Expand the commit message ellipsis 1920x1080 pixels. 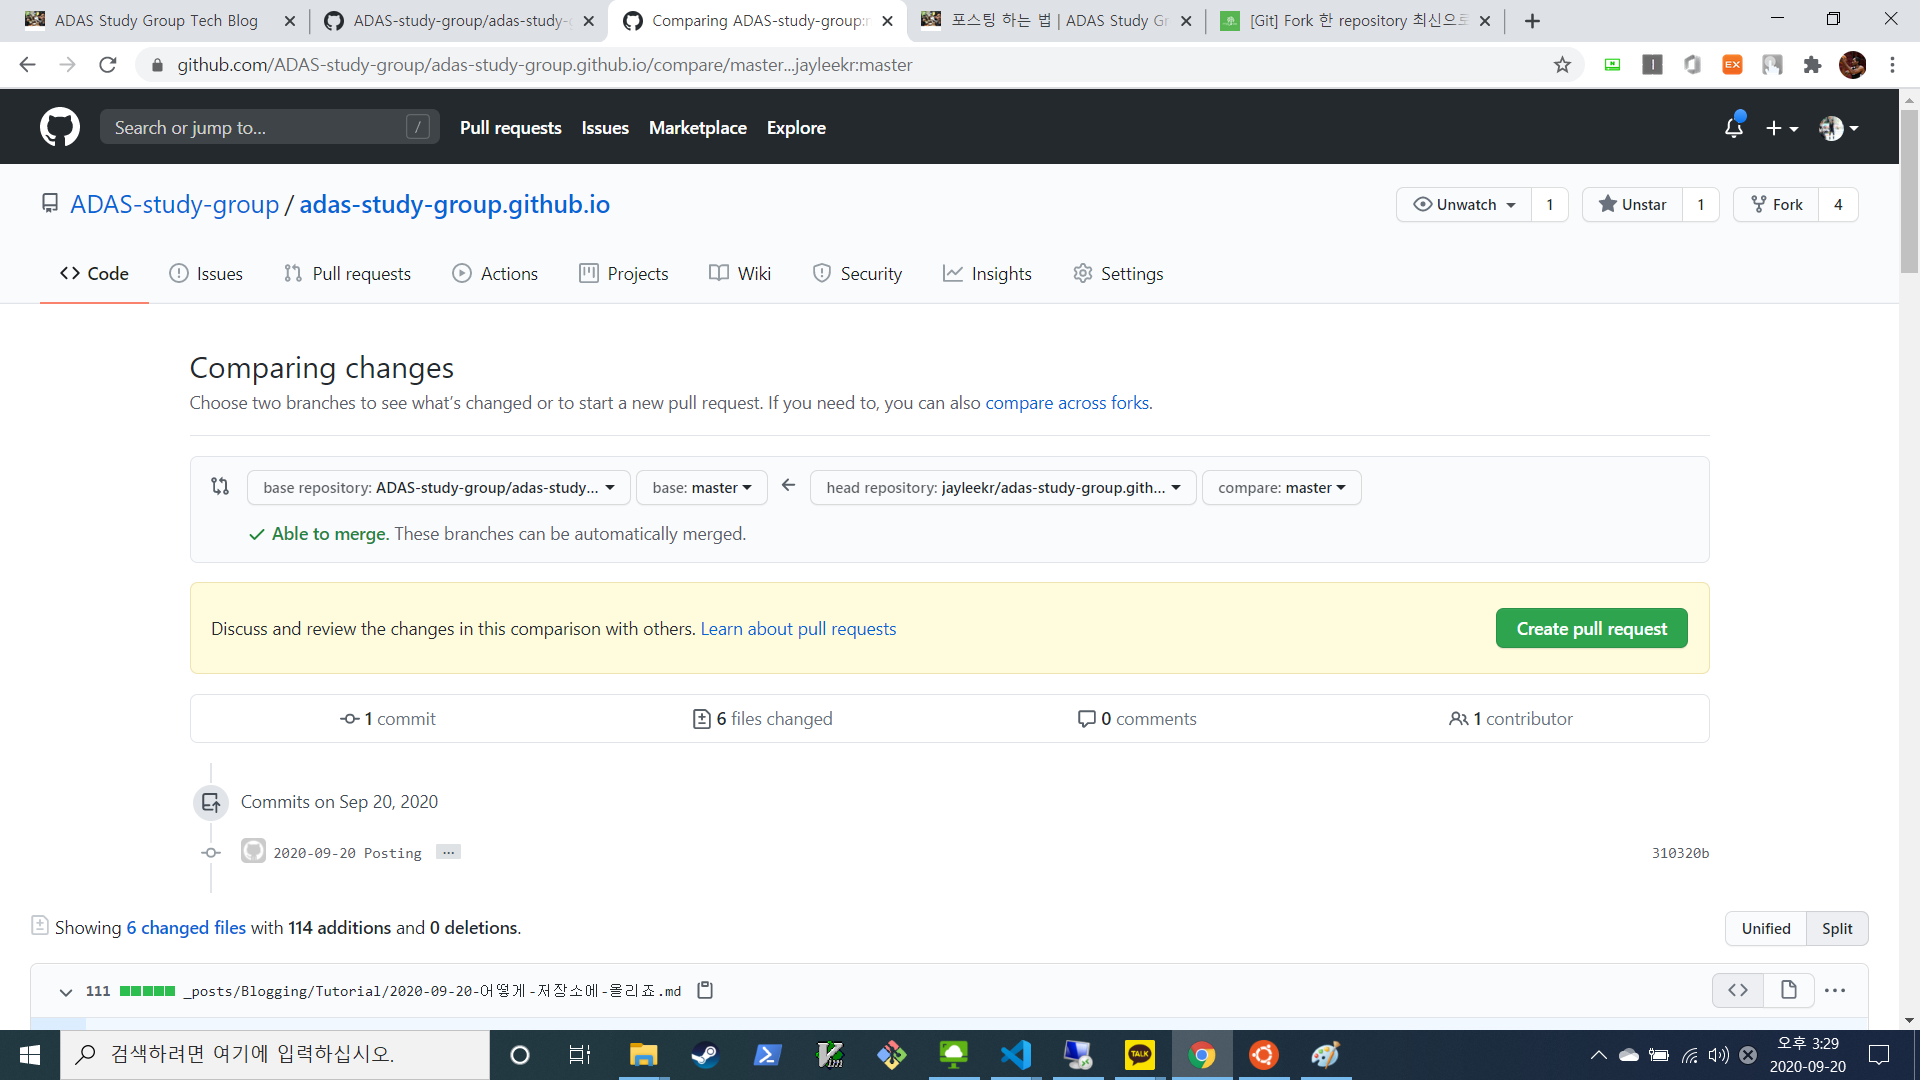(448, 852)
